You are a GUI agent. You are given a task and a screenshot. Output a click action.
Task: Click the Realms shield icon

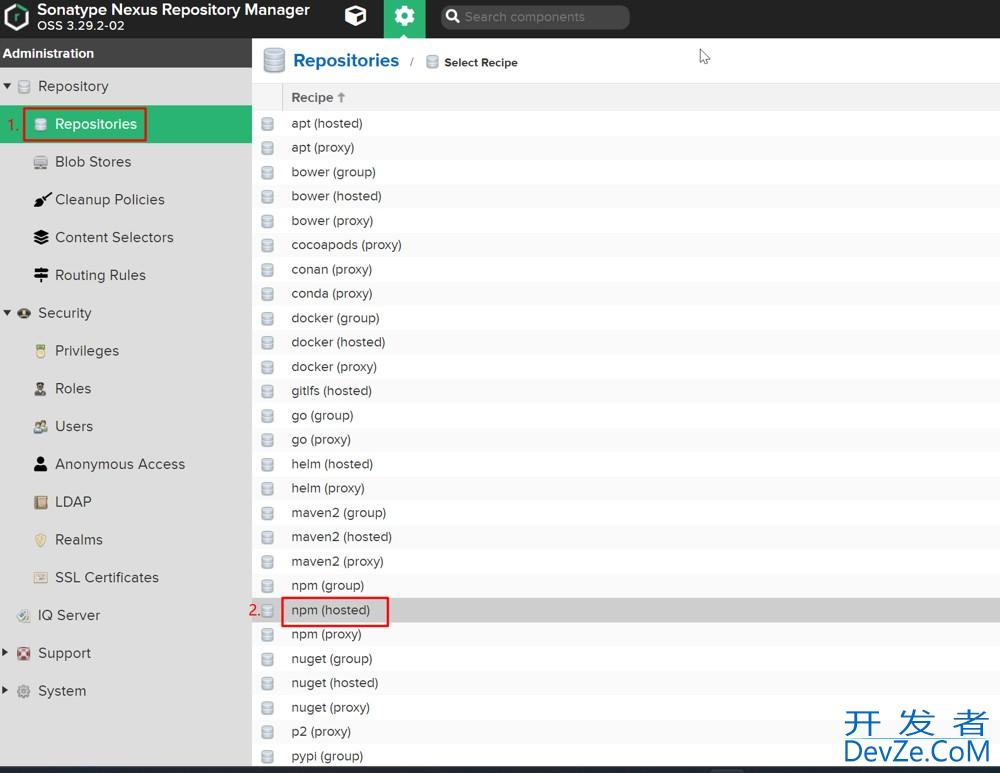[x=40, y=540]
